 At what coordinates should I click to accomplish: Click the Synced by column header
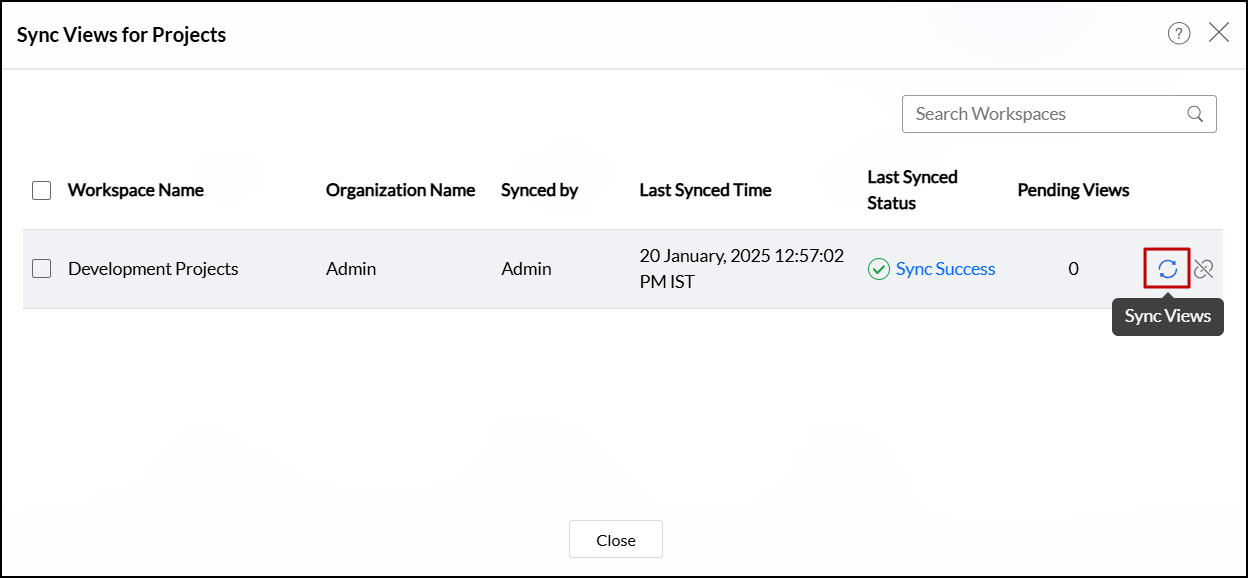click(x=539, y=190)
